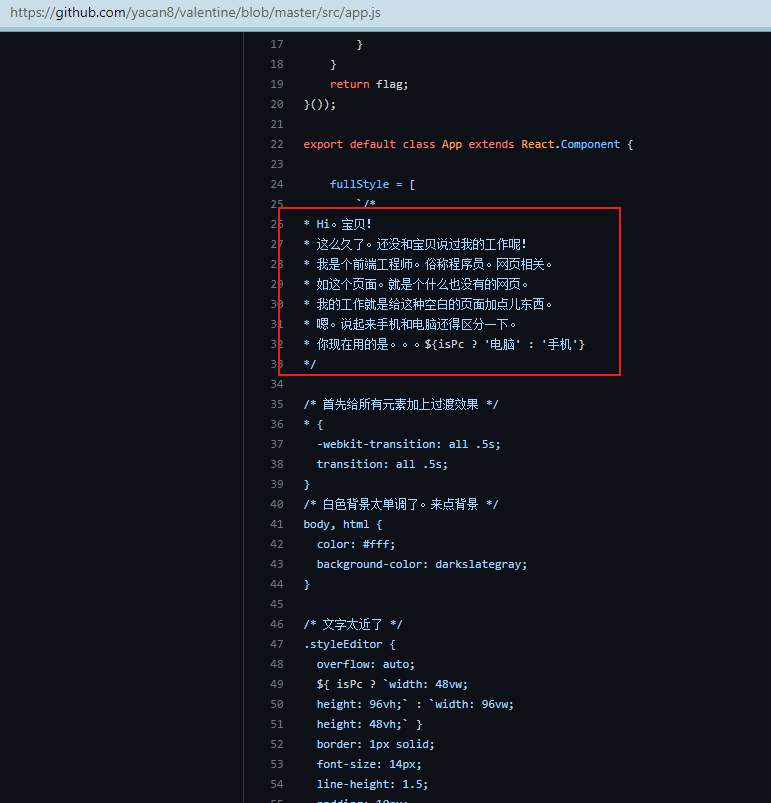The width and height of the screenshot is (771, 803).
Task: Click line number 40
Action: tap(276, 504)
